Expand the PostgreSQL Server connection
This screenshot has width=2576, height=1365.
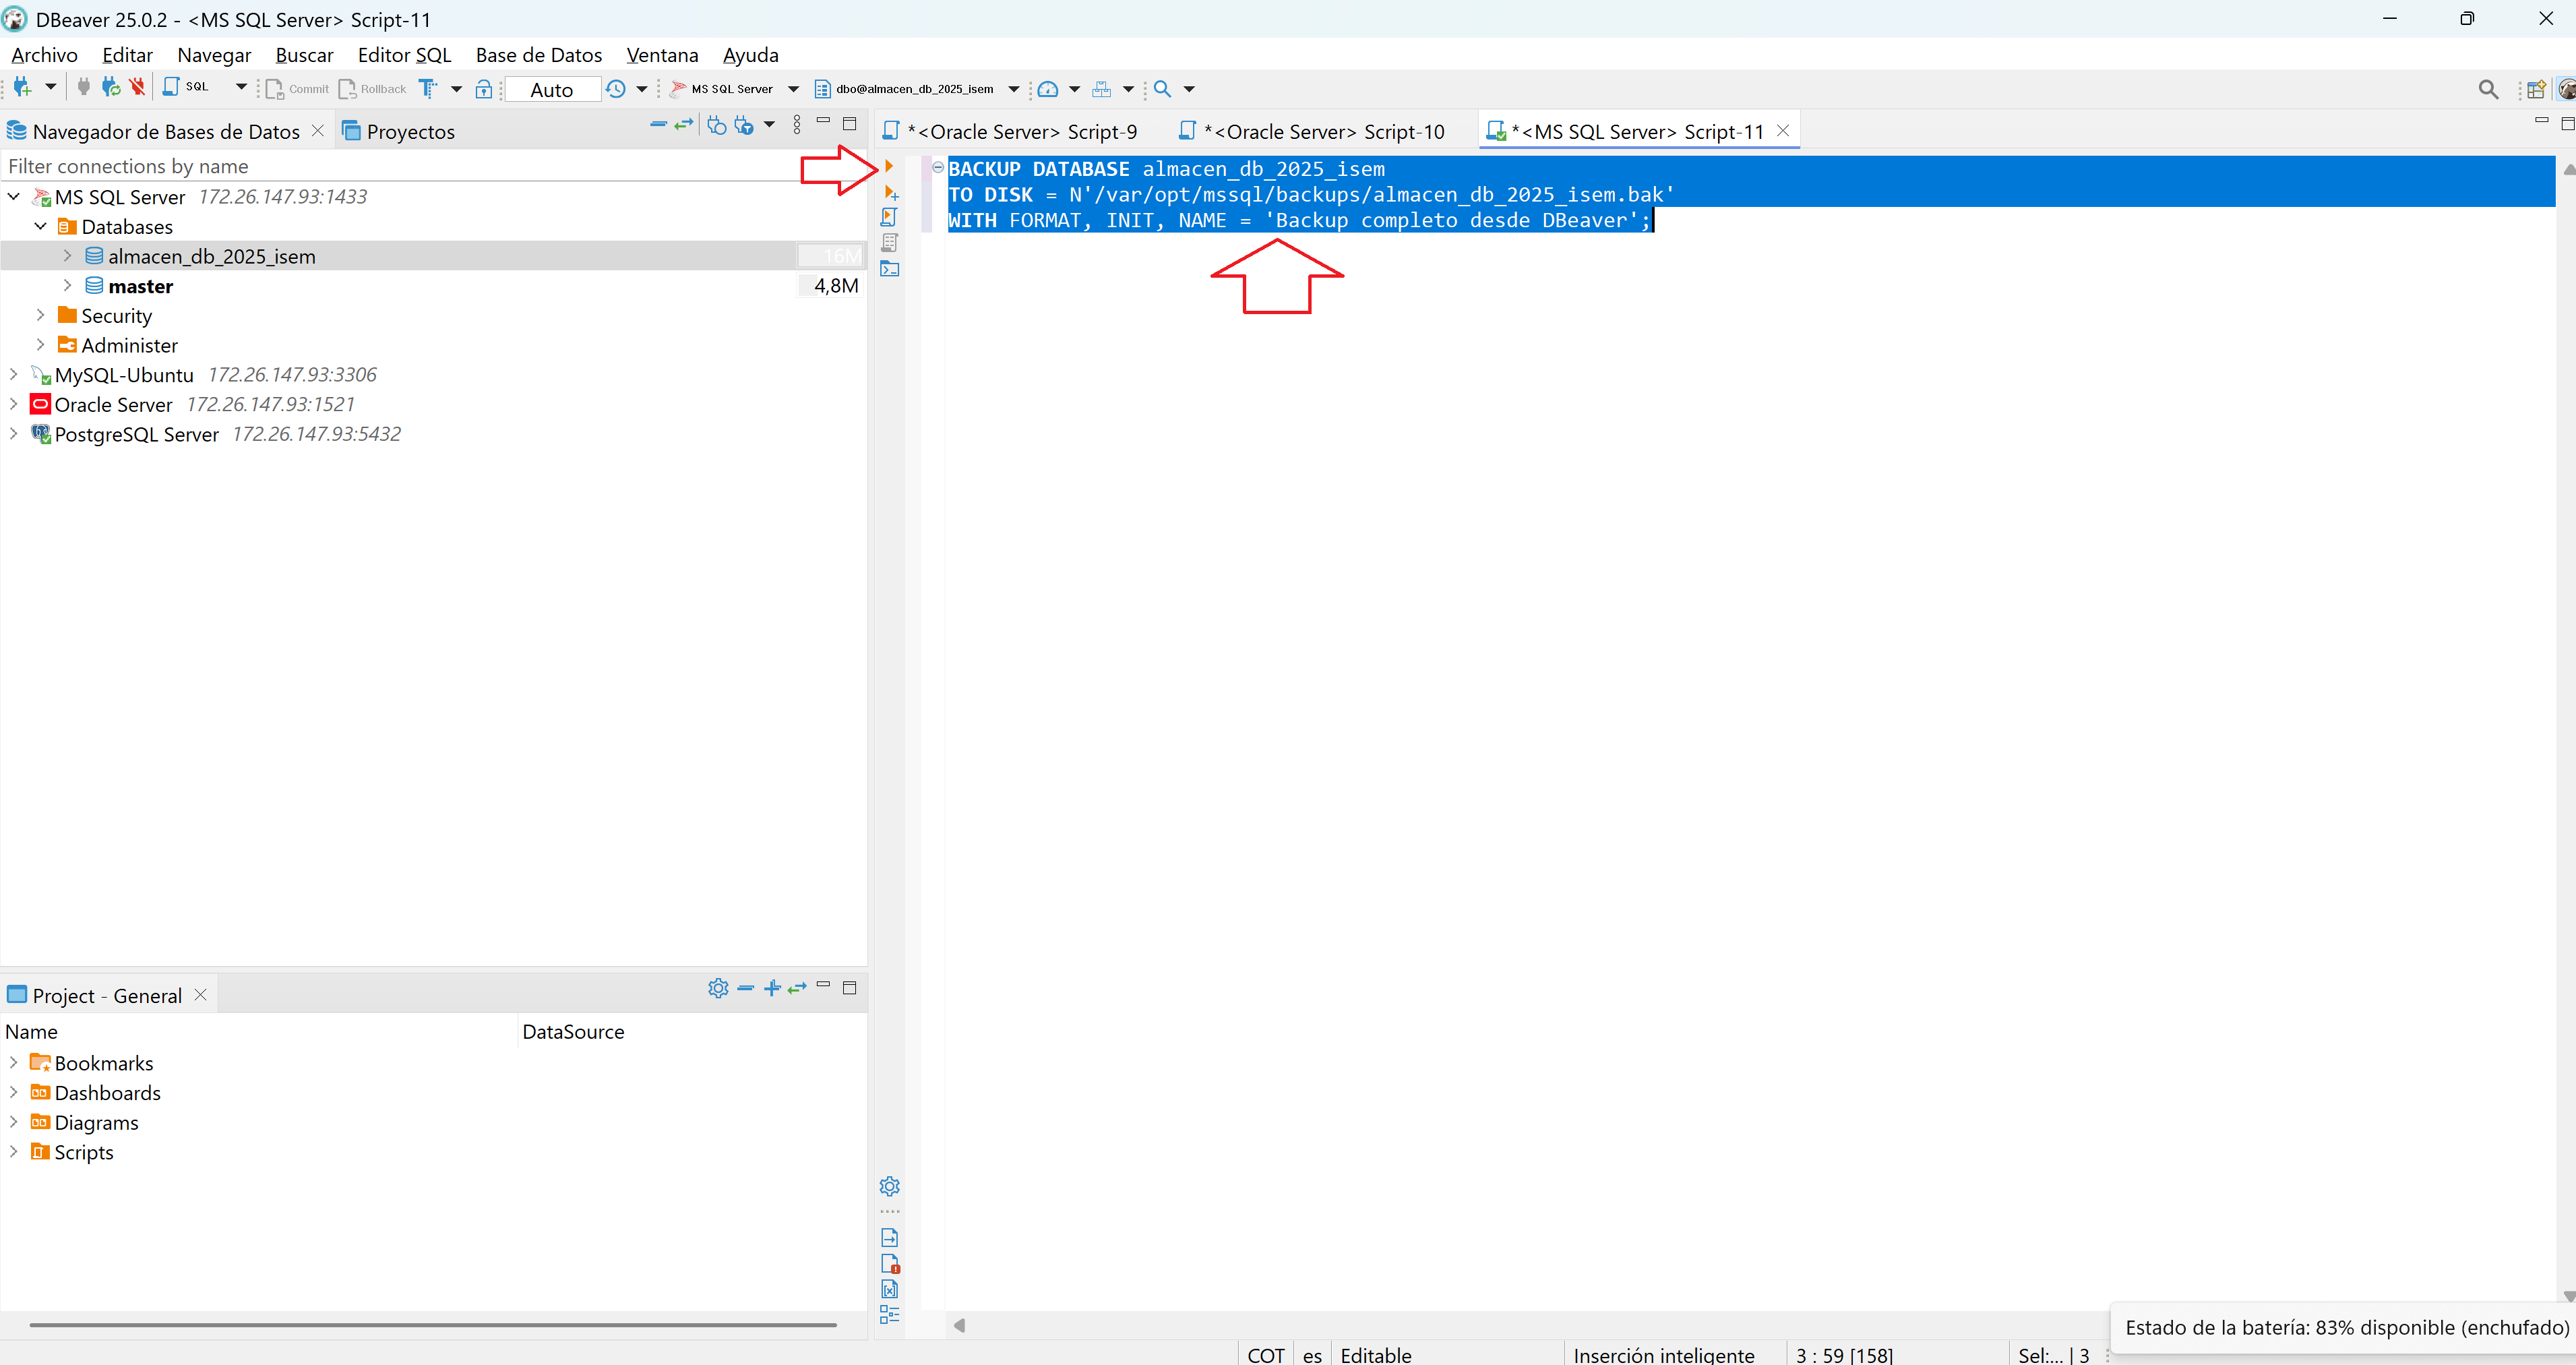click(14, 434)
